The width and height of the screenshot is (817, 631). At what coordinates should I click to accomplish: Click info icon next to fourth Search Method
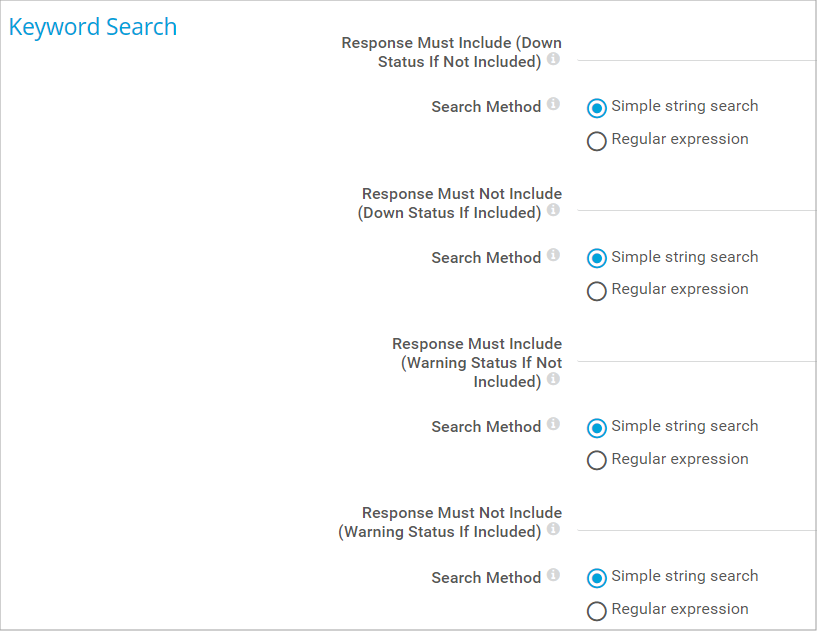553,576
